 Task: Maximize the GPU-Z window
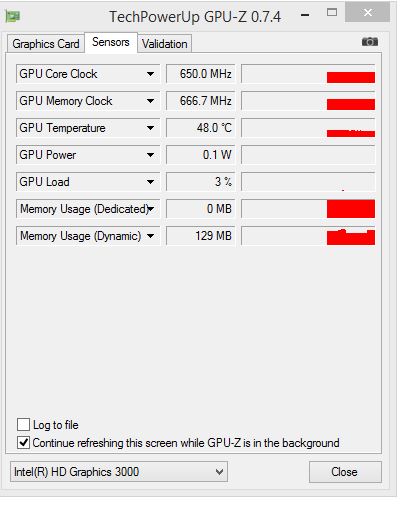point(332,13)
